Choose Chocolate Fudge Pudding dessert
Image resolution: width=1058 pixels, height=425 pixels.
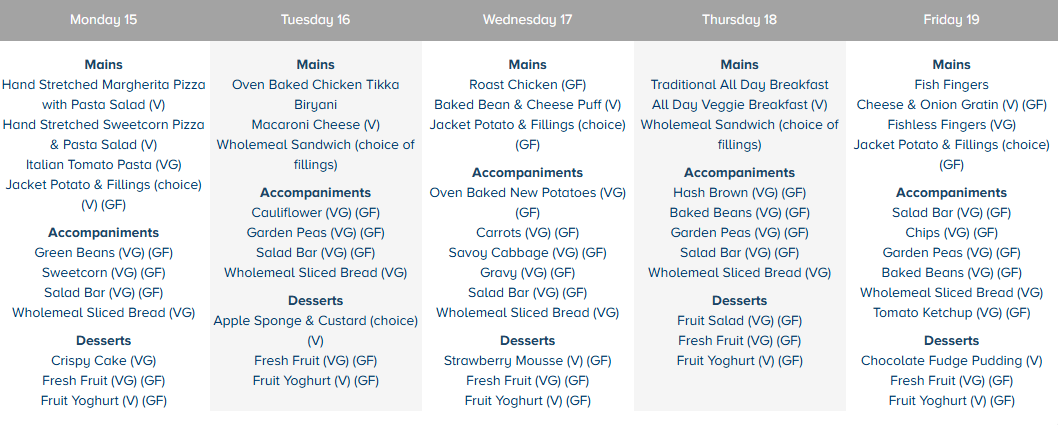click(951, 361)
